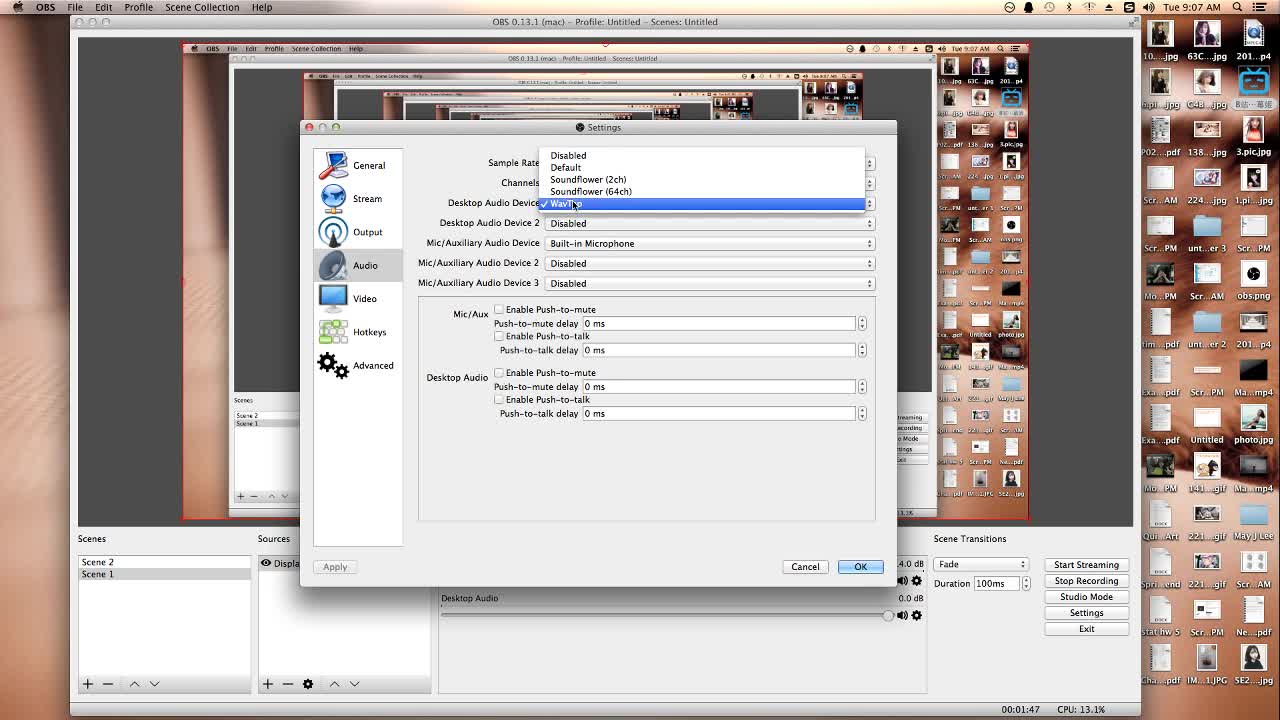
Task: Open the Apple menu
Action: (x=17, y=7)
